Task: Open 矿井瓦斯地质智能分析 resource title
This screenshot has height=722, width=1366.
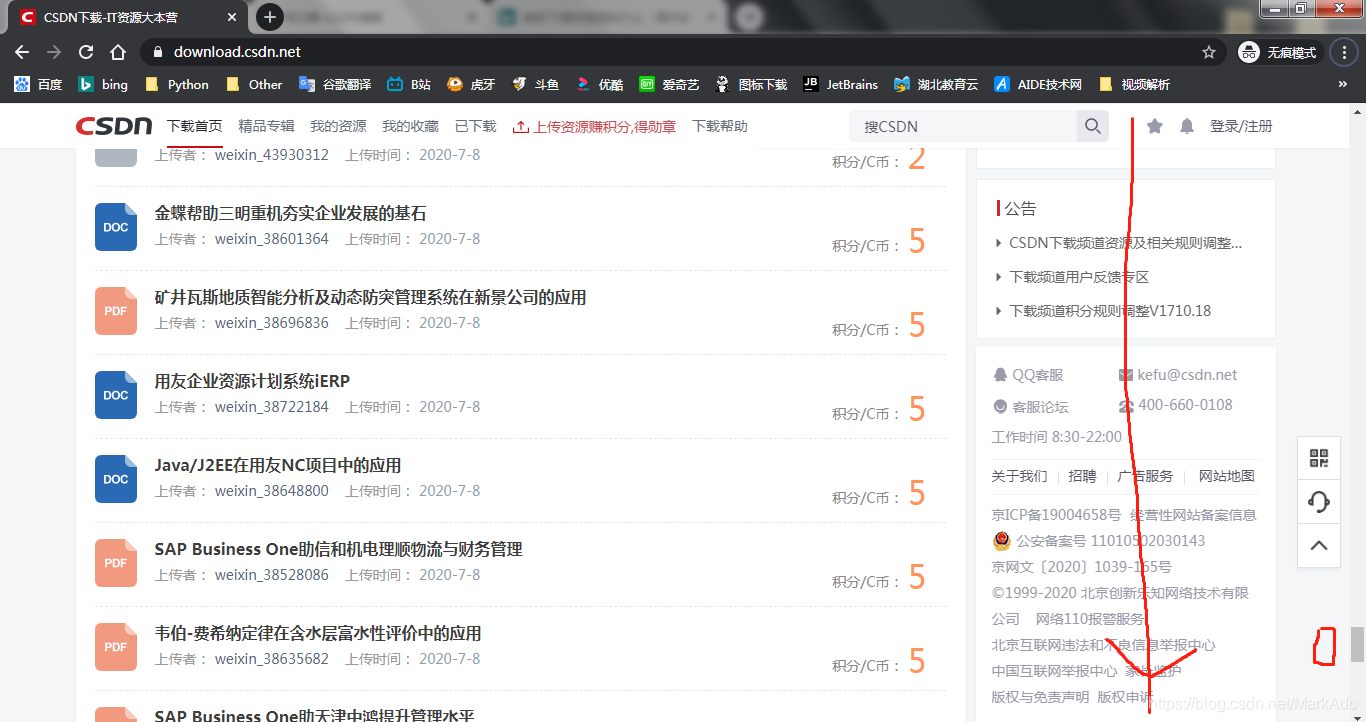Action: [x=370, y=297]
